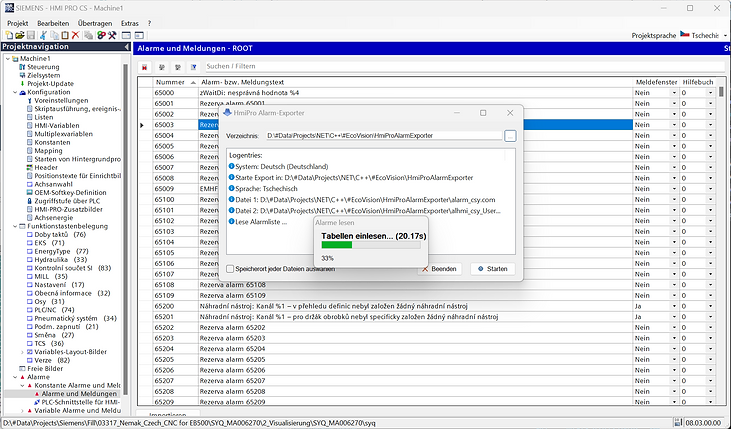
Task: Collapse the Konfiguration tree node
Action: click(x=15, y=92)
